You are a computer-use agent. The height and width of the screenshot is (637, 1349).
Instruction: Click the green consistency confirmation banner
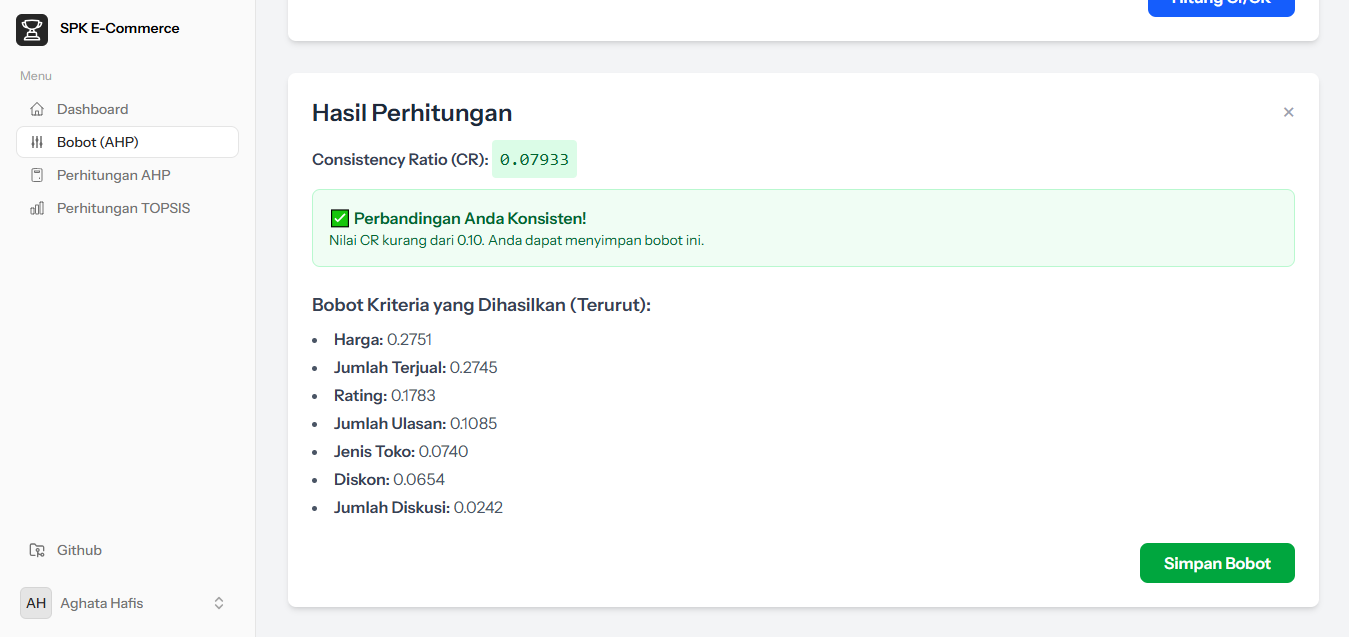803,228
